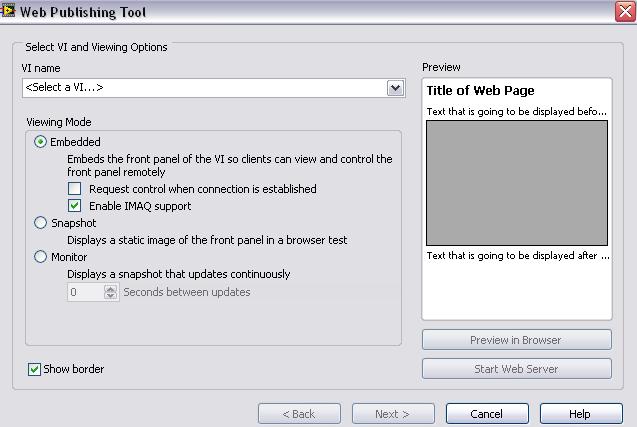
Task: Open Help for this dialog
Action: pos(581,414)
